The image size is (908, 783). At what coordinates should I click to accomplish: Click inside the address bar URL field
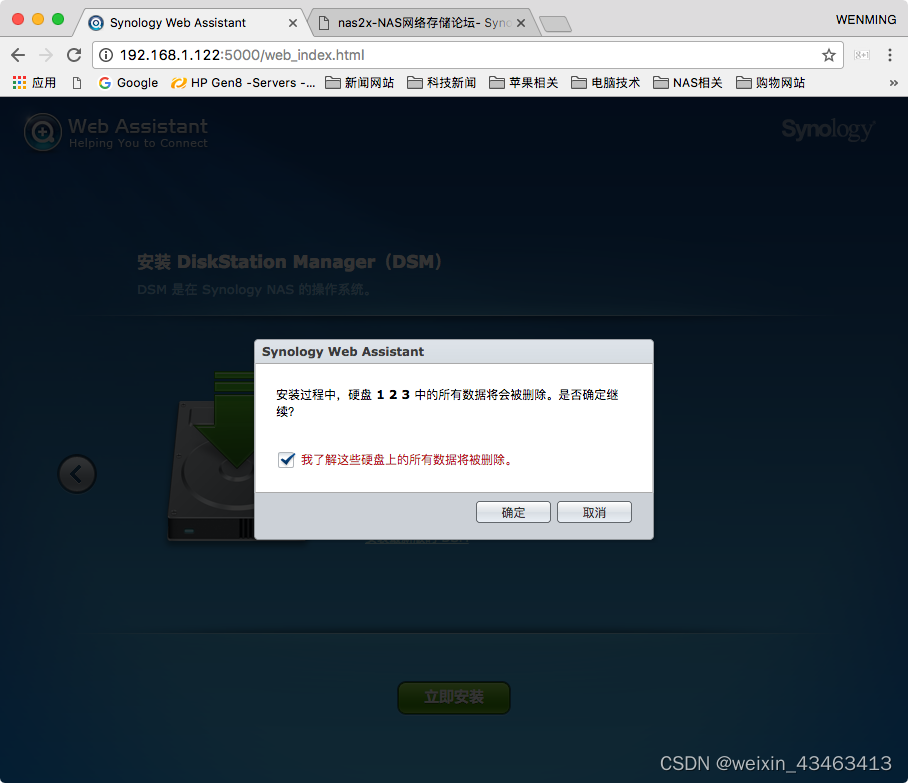click(400, 56)
